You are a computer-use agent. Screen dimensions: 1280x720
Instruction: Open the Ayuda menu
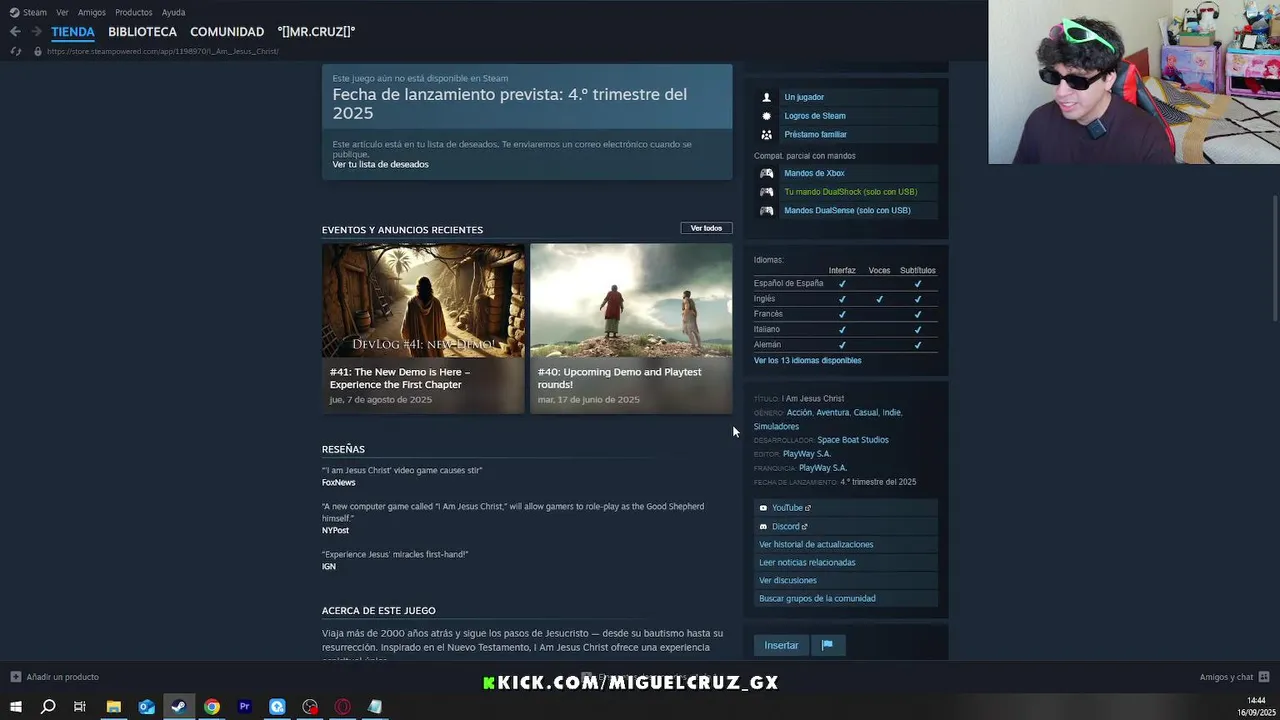pos(174,12)
